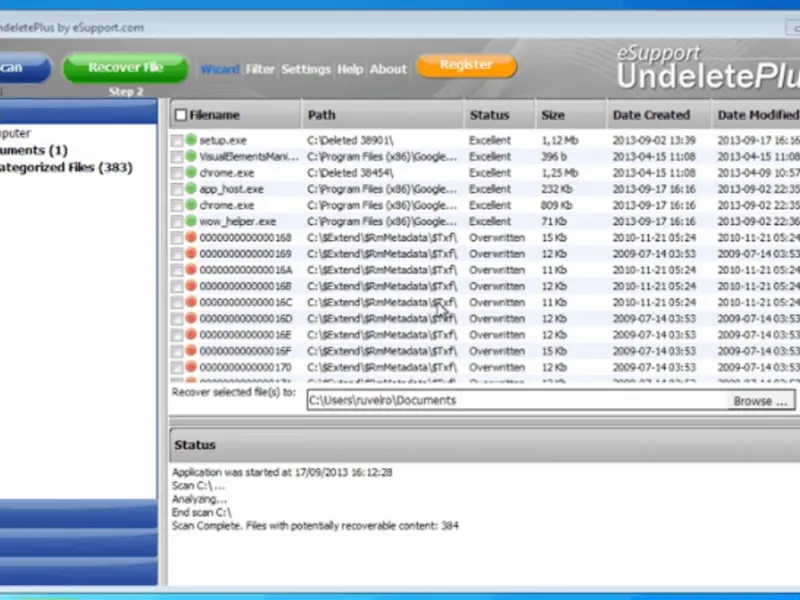Sort by the Date Modified column header
Screen dimensions: 800x600
[756, 115]
